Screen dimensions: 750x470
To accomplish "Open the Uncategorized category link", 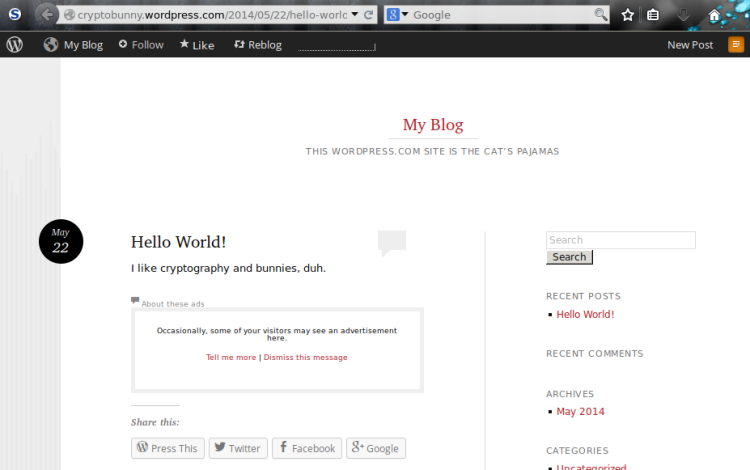I will [591, 467].
